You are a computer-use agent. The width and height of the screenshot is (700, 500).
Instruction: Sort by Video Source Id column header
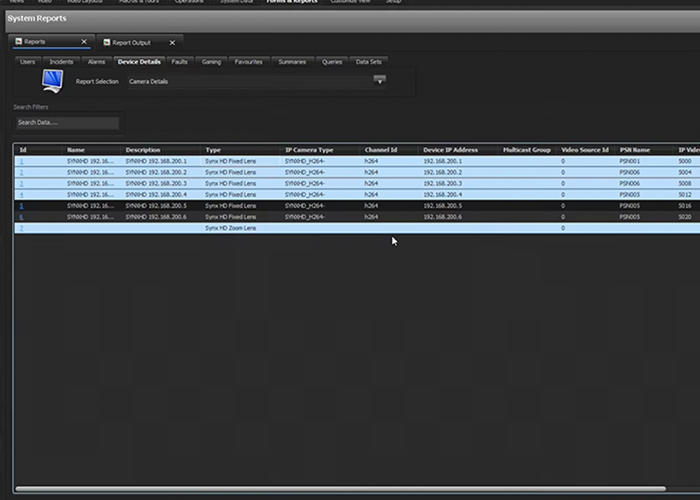tap(585, 150)
